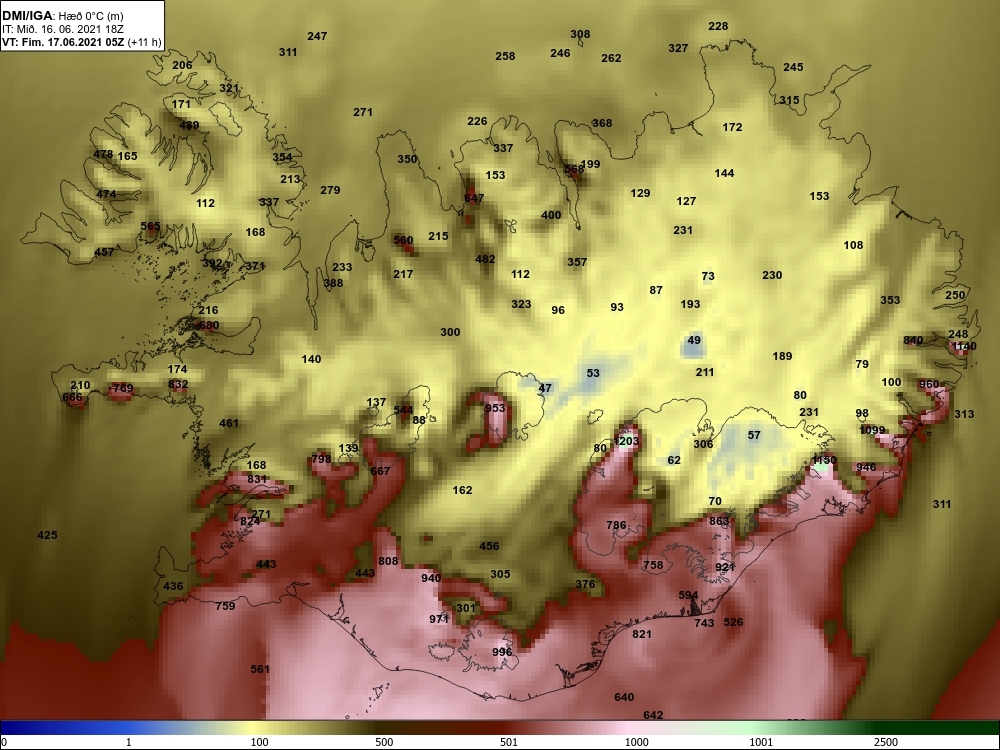Click the legend label 500
Screen dimensions: 1000x750
(x=384, y=742)
